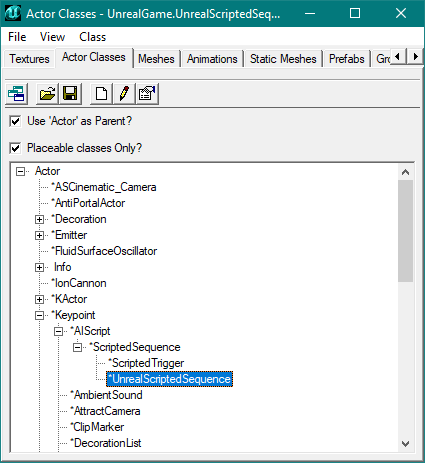Click the Unreal Editor icon in the title bar

[x=13, y=13]
